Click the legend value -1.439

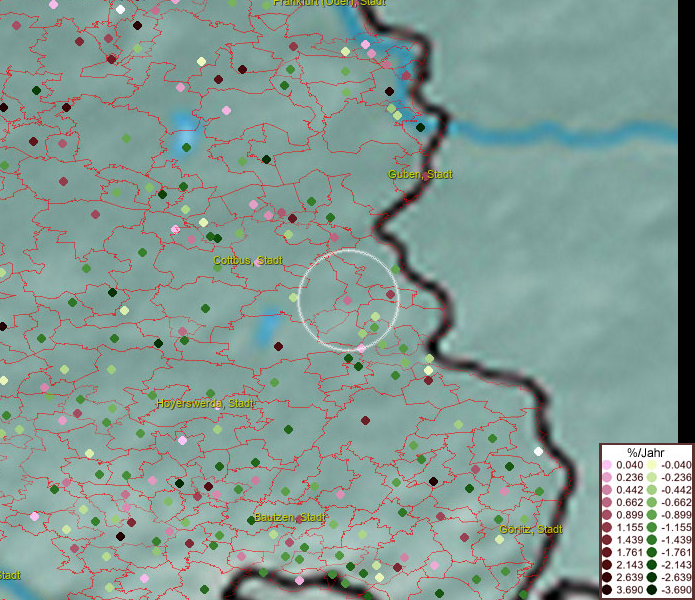[676, 540]
